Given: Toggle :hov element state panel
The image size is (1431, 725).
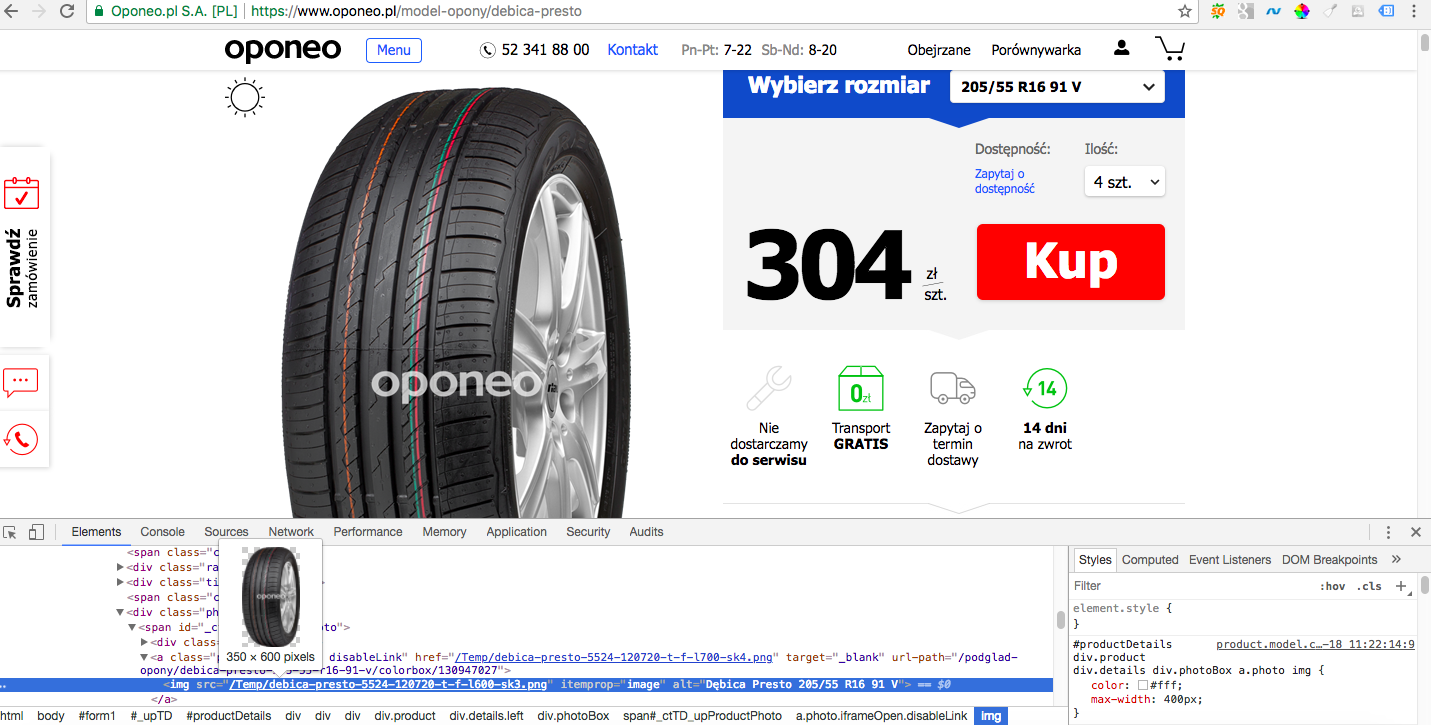Looking at the screenshot, I should coord(1333,586).
